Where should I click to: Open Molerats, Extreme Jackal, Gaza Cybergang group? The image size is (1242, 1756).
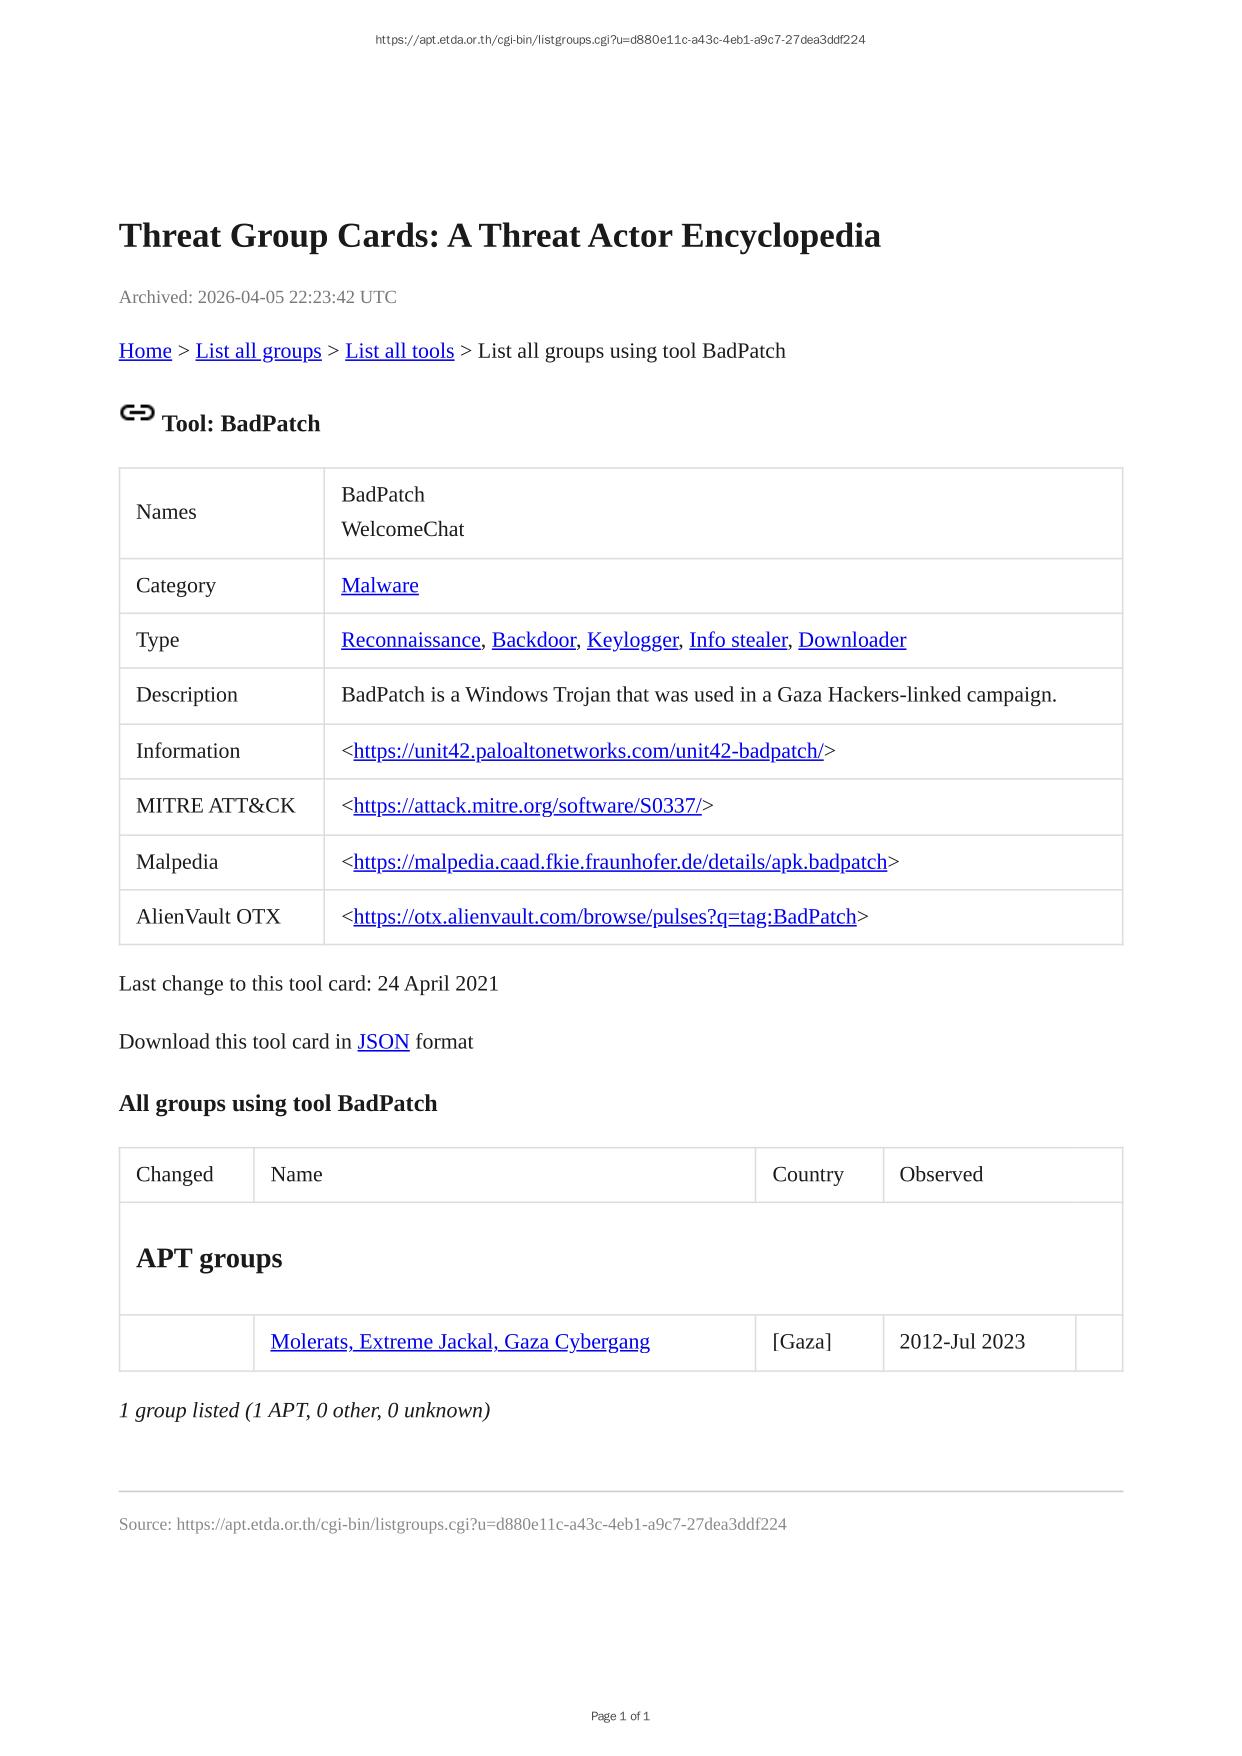[x=460, y=1342]
